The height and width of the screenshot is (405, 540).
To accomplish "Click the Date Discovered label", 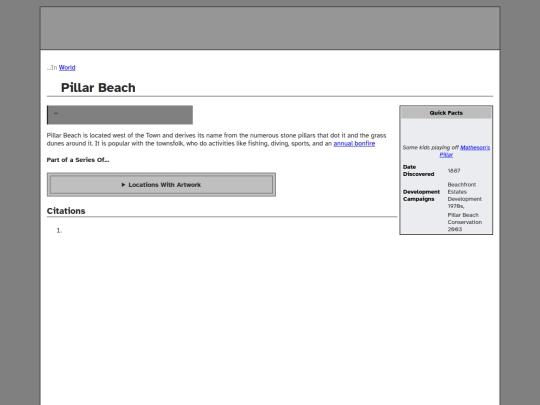I will (418, 170).
